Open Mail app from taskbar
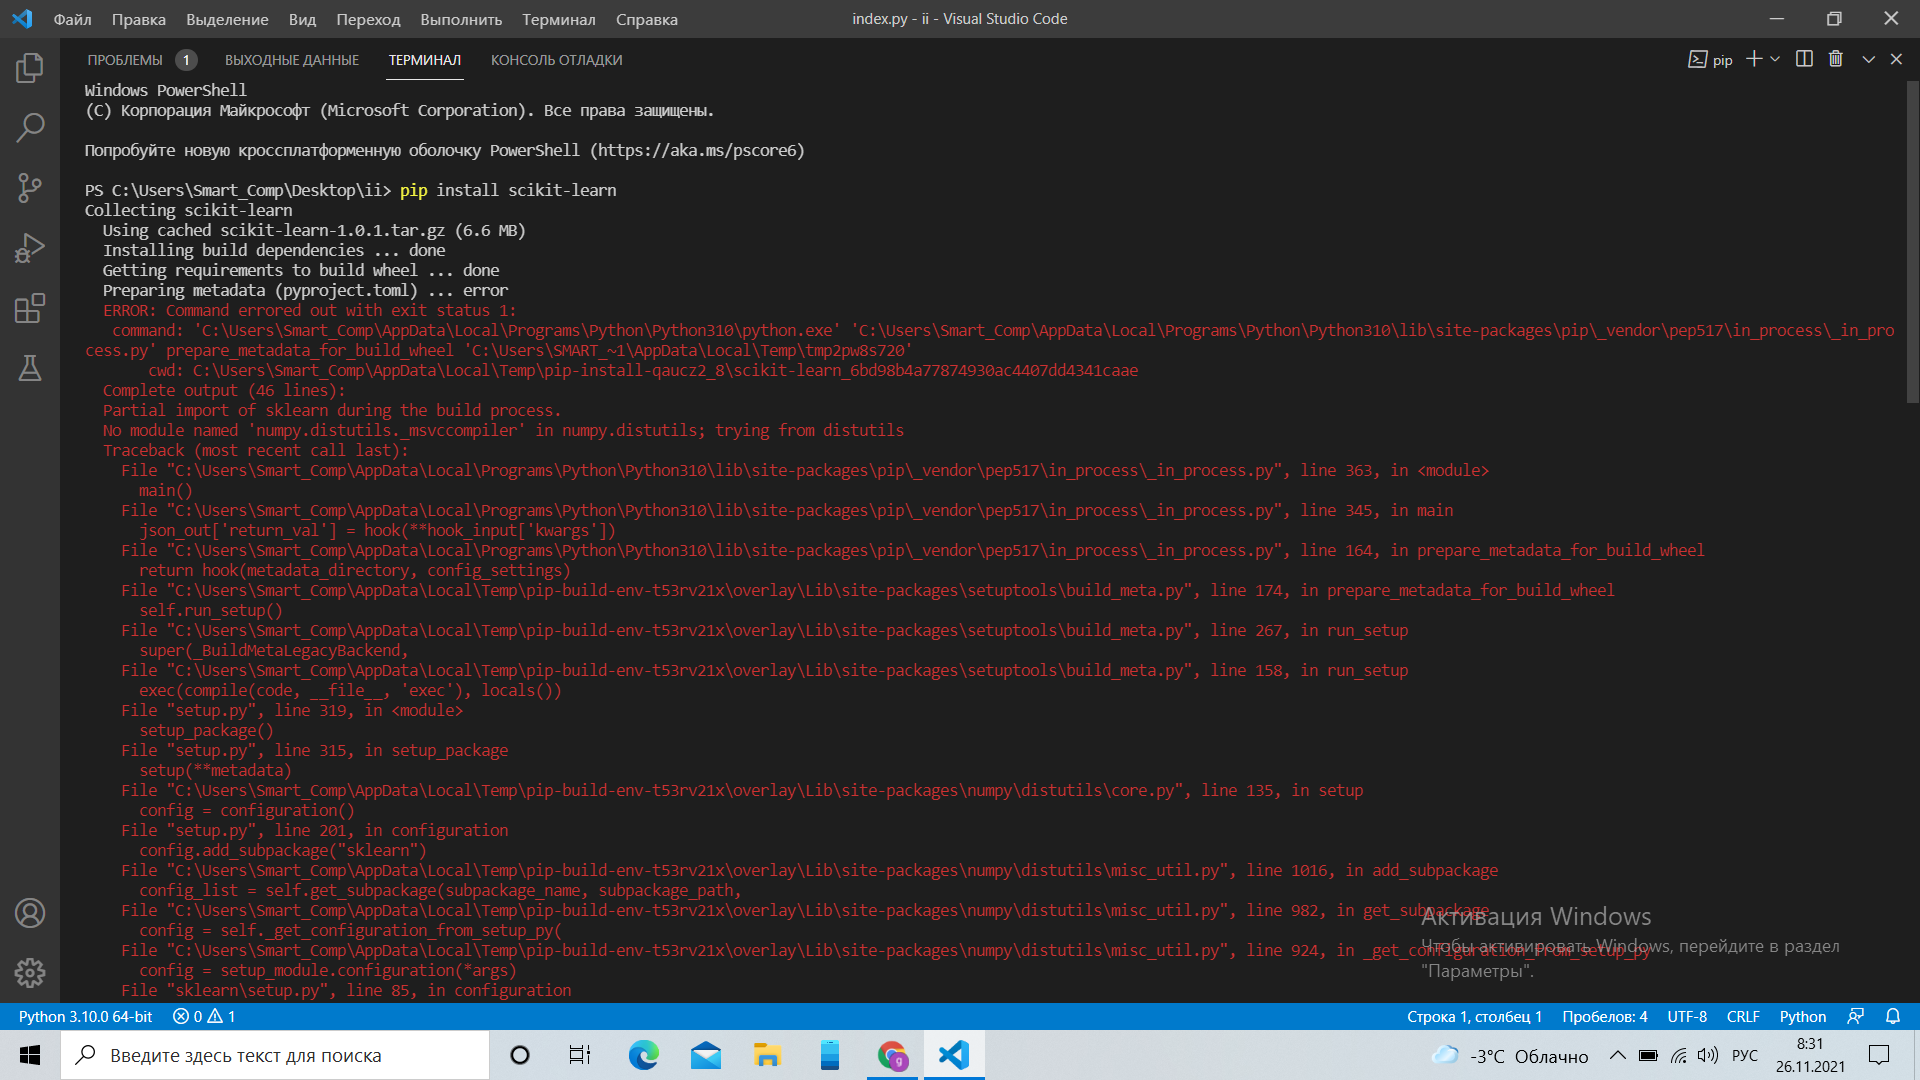This screenshot has width=1920, height=1080. pos(706,1055)
